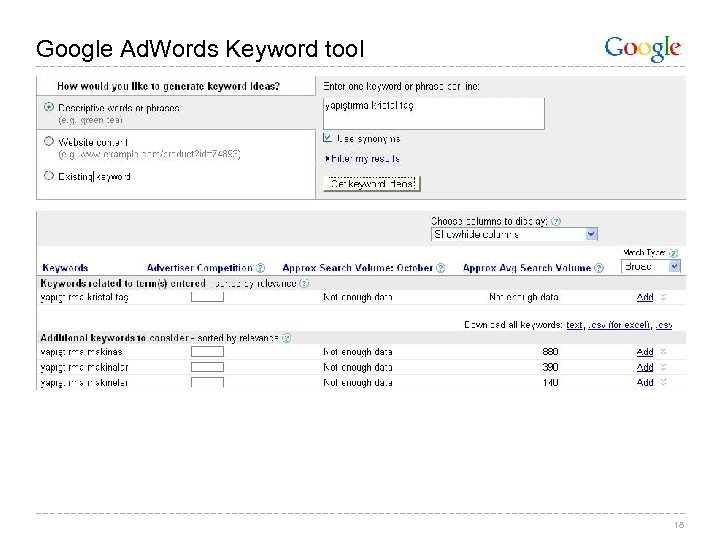Expand options arrow in the 140 row
Image resolution: width=720 pixels, height=540 pixels.
[x=664, y=382]
